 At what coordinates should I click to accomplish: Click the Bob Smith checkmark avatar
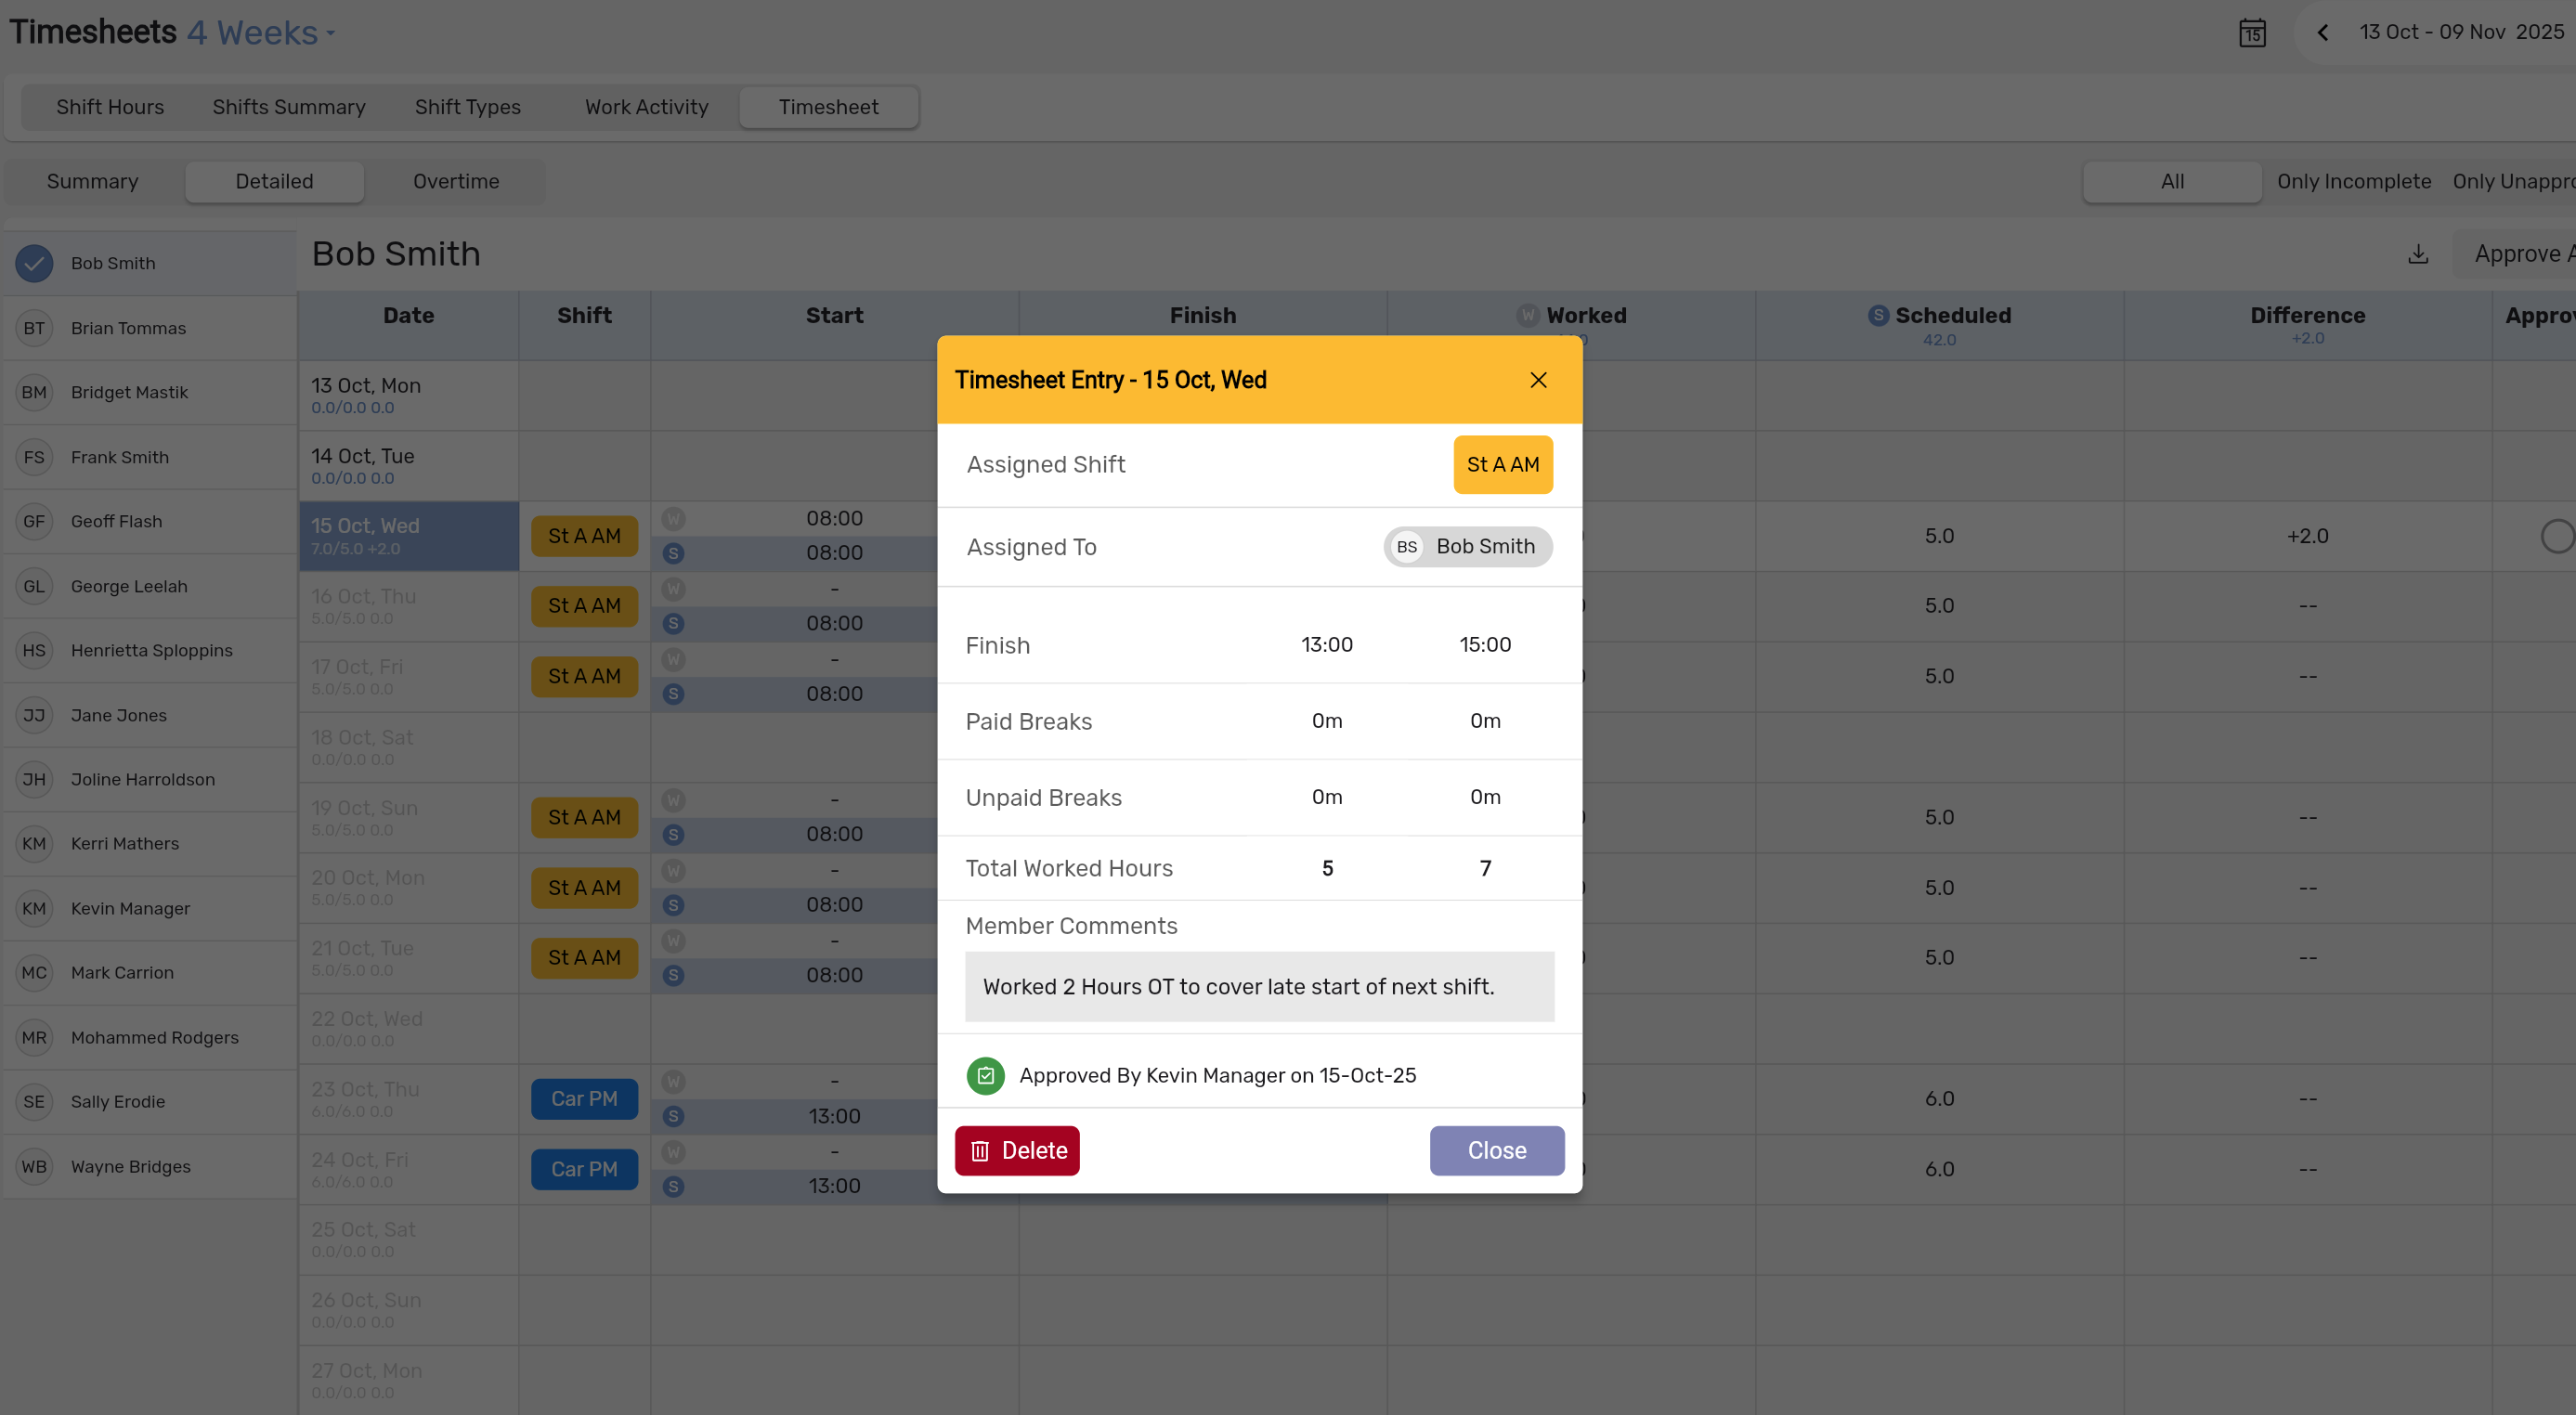point(34,263)
